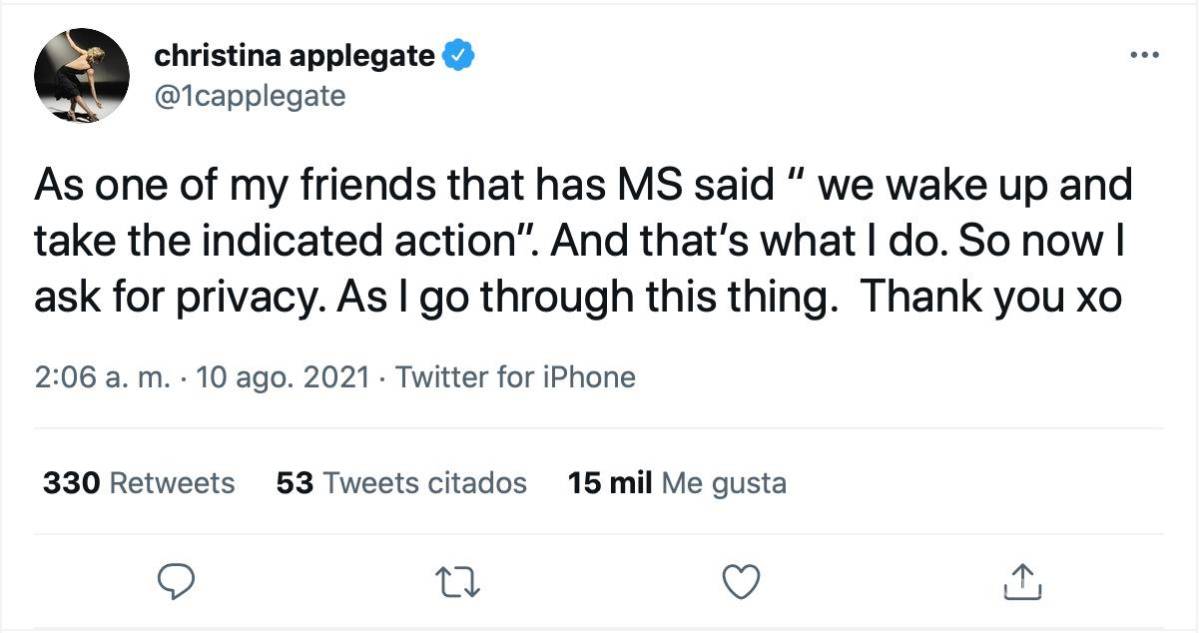Click the 15 mil Me gusta count
The height and width of the screenshot is (633, 1200).
click(x=677, y=482)
